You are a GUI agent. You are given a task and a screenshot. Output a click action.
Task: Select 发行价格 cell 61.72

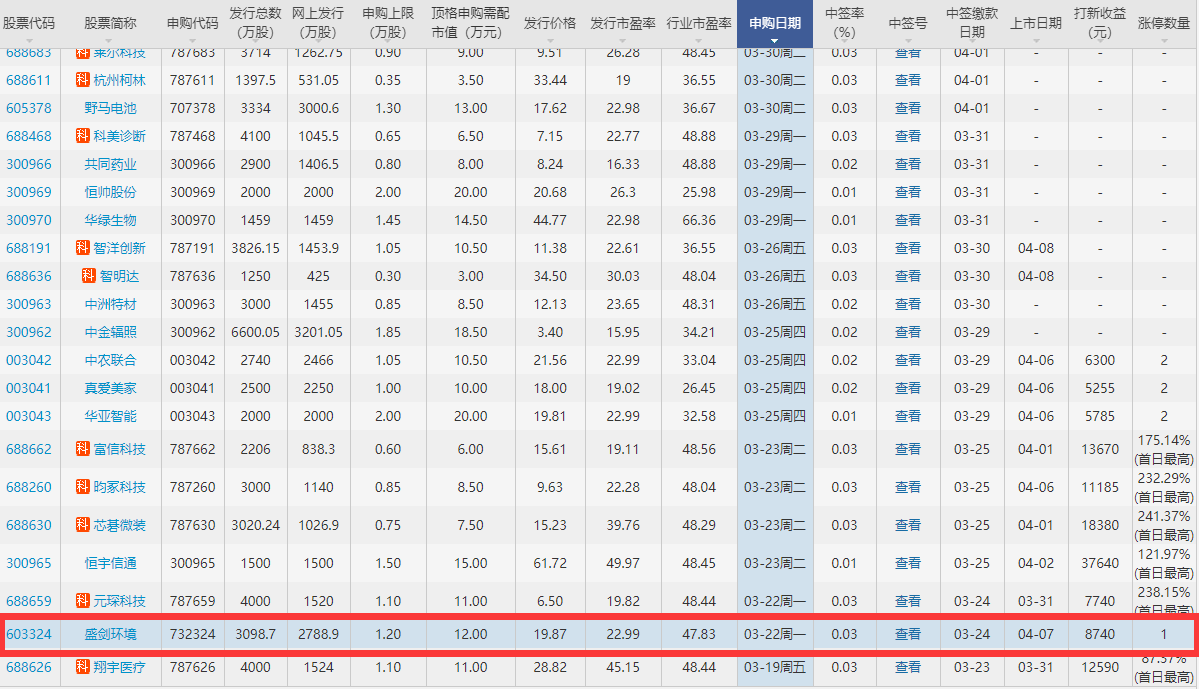point(550,563)
